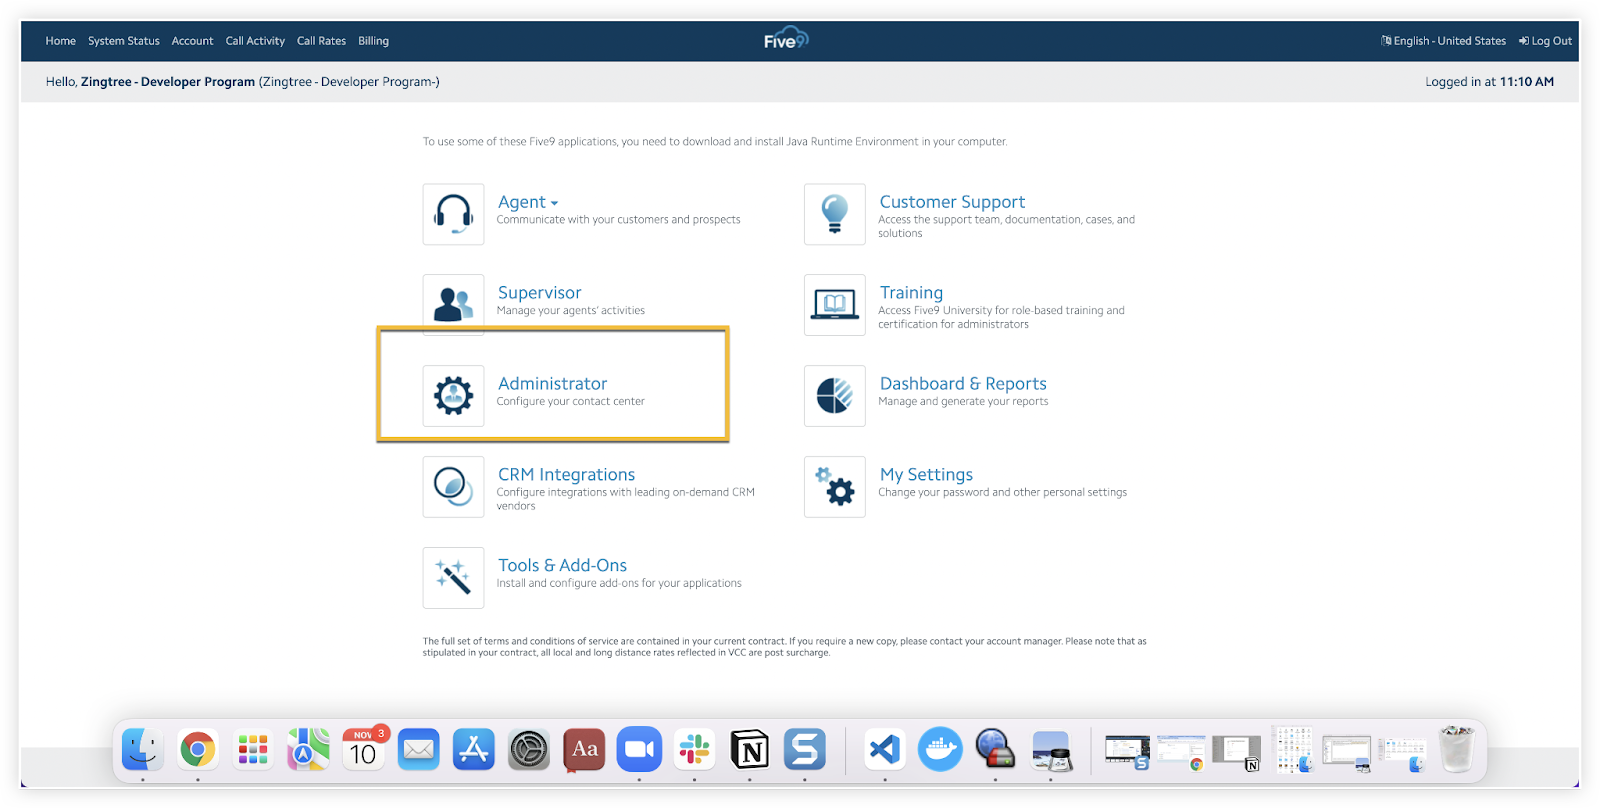Click the Five9 logo in header

tap(786, 39)
